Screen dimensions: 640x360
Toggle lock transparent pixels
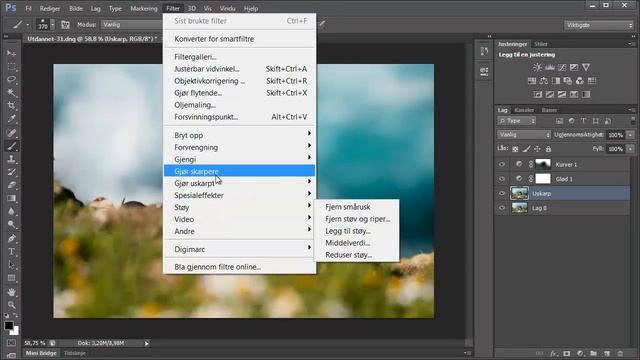coord(516,149)
